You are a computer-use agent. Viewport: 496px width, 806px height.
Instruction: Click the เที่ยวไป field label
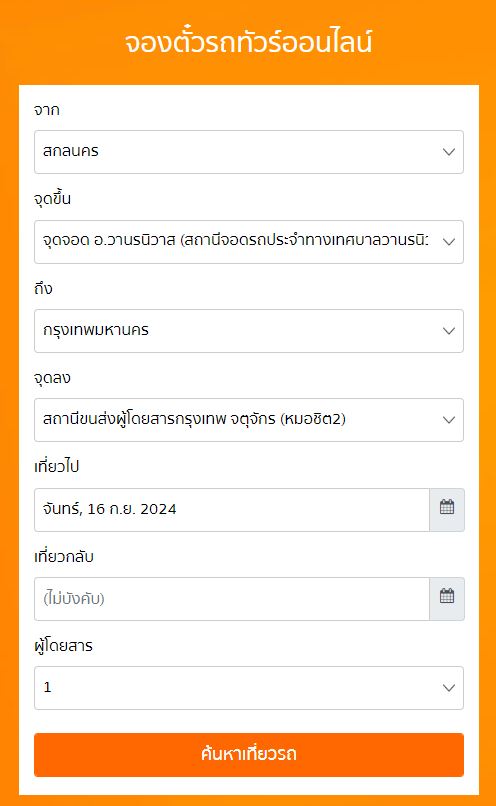(57, 467)
